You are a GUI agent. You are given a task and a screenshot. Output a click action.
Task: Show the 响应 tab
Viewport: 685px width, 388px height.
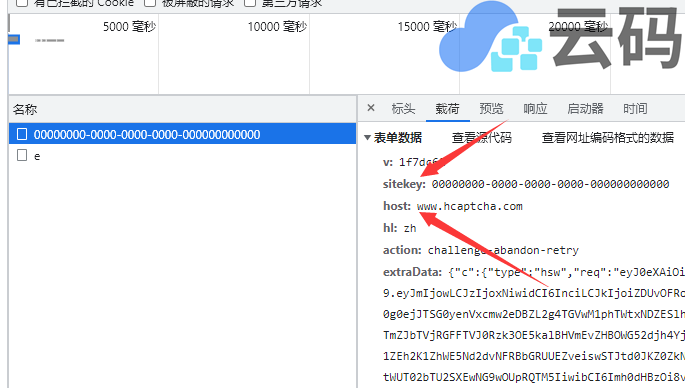click(x=535, y=108)
